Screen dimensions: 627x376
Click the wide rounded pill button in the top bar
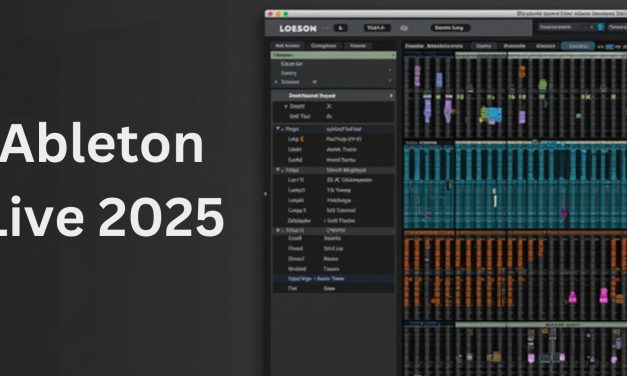click(x=450, y=28)
